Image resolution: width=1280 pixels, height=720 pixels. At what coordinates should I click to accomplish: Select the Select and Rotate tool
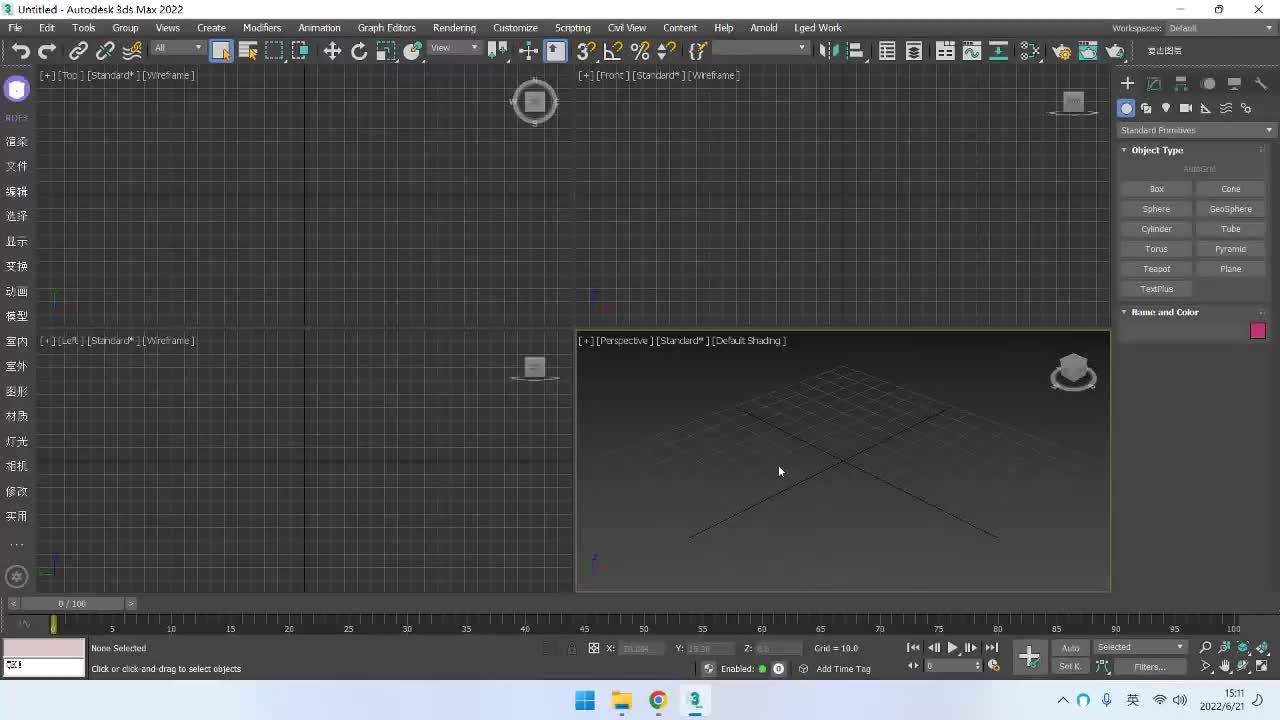point(359,51)
